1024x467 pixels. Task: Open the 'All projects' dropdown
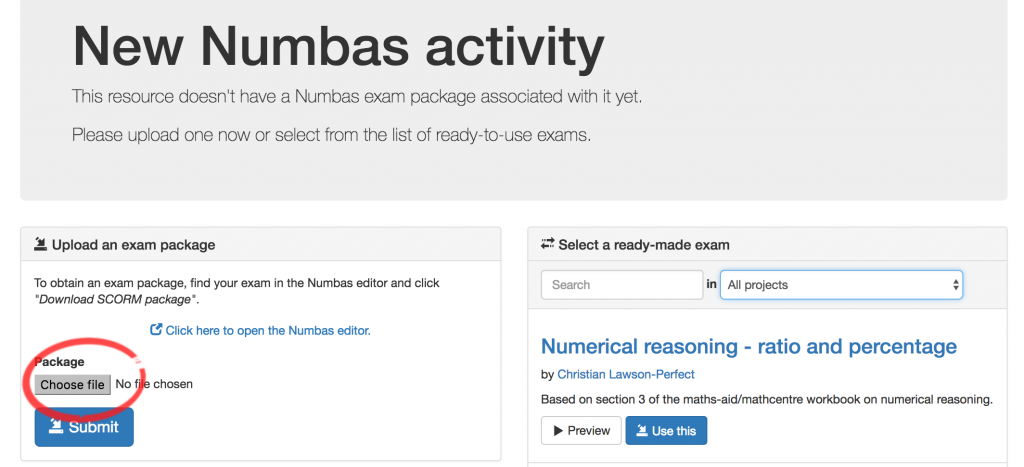(841, 285)
